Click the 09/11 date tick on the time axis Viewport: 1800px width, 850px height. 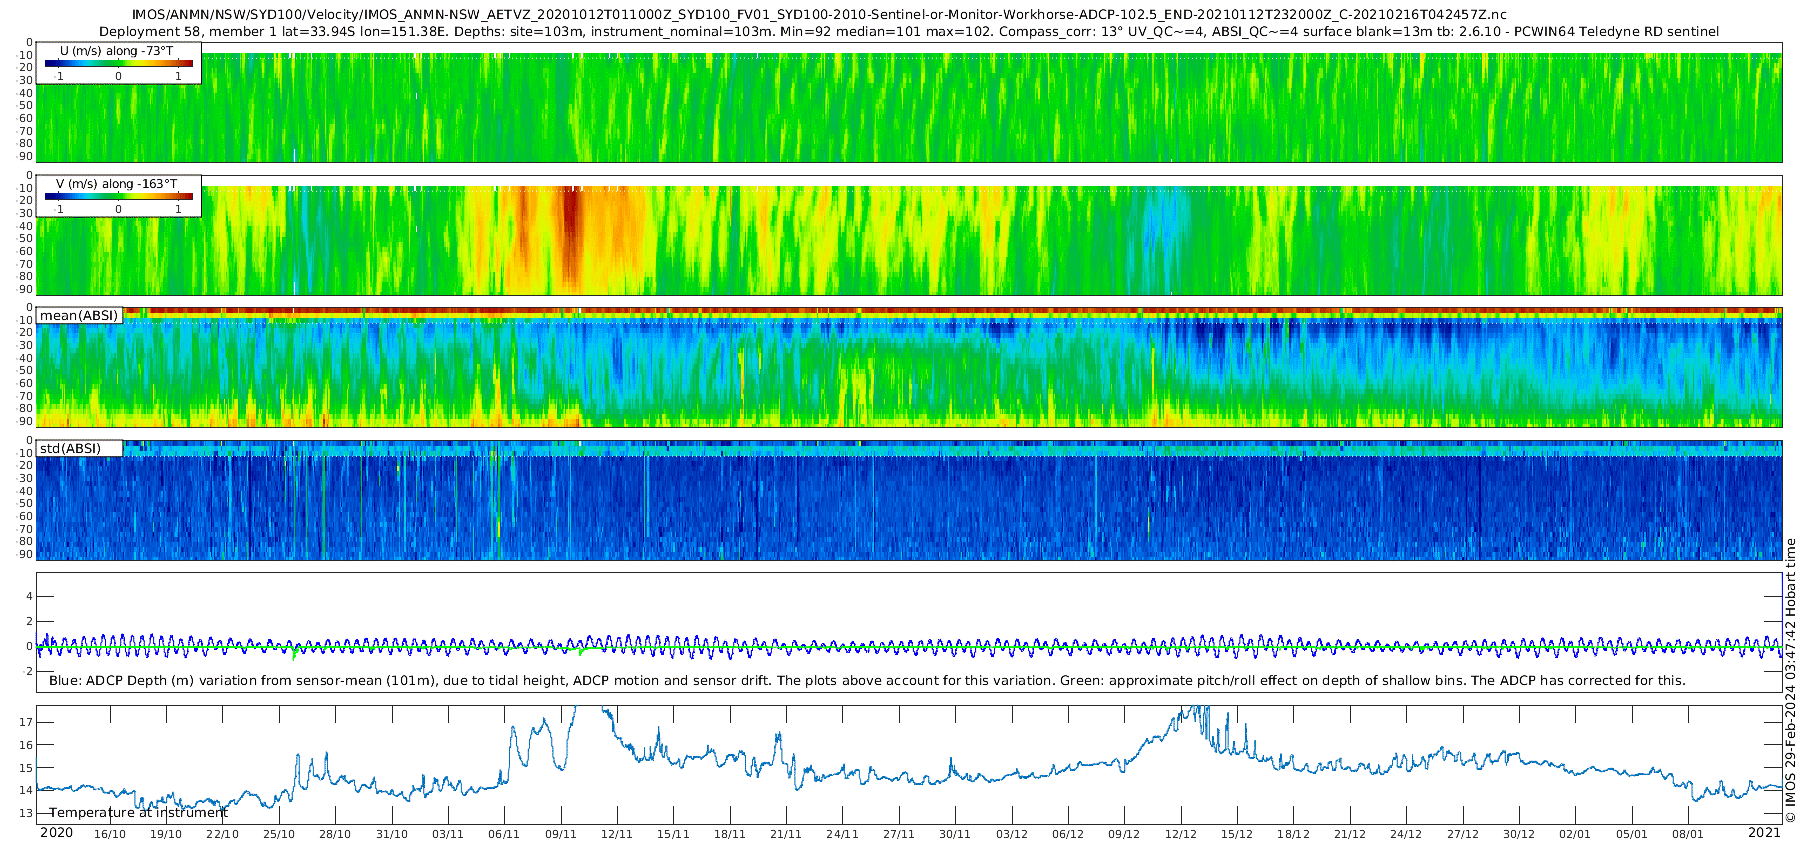pos(561,834)
